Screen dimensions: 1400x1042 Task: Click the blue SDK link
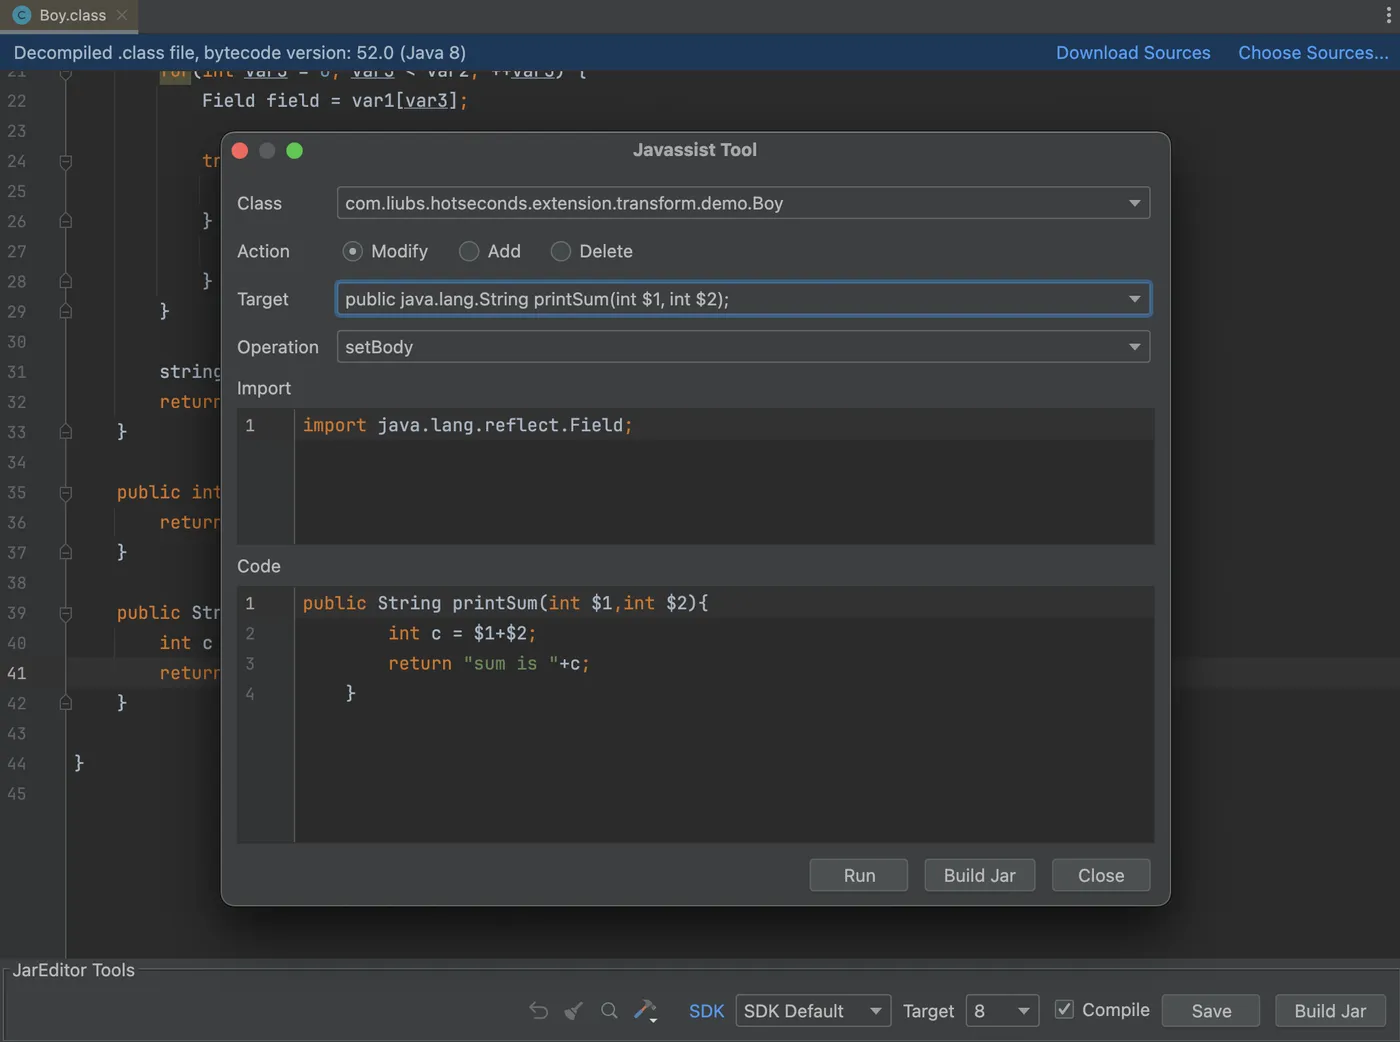pyautogui.click(x=706, y=1011)
